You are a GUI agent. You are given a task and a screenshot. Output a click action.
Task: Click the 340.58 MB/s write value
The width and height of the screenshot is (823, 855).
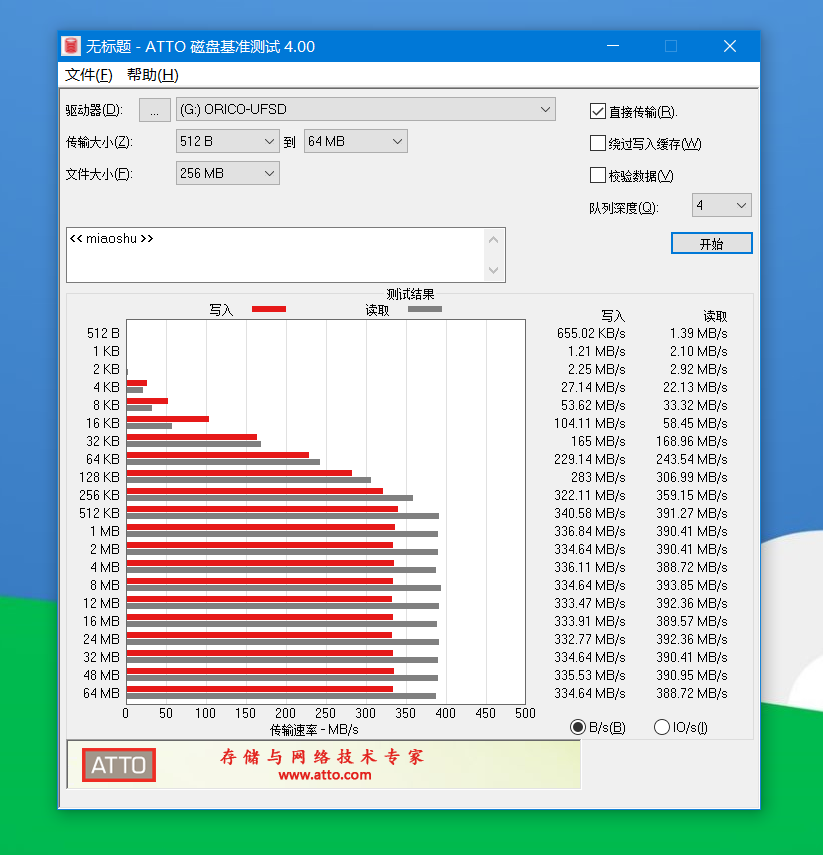(x=590, y=513)
